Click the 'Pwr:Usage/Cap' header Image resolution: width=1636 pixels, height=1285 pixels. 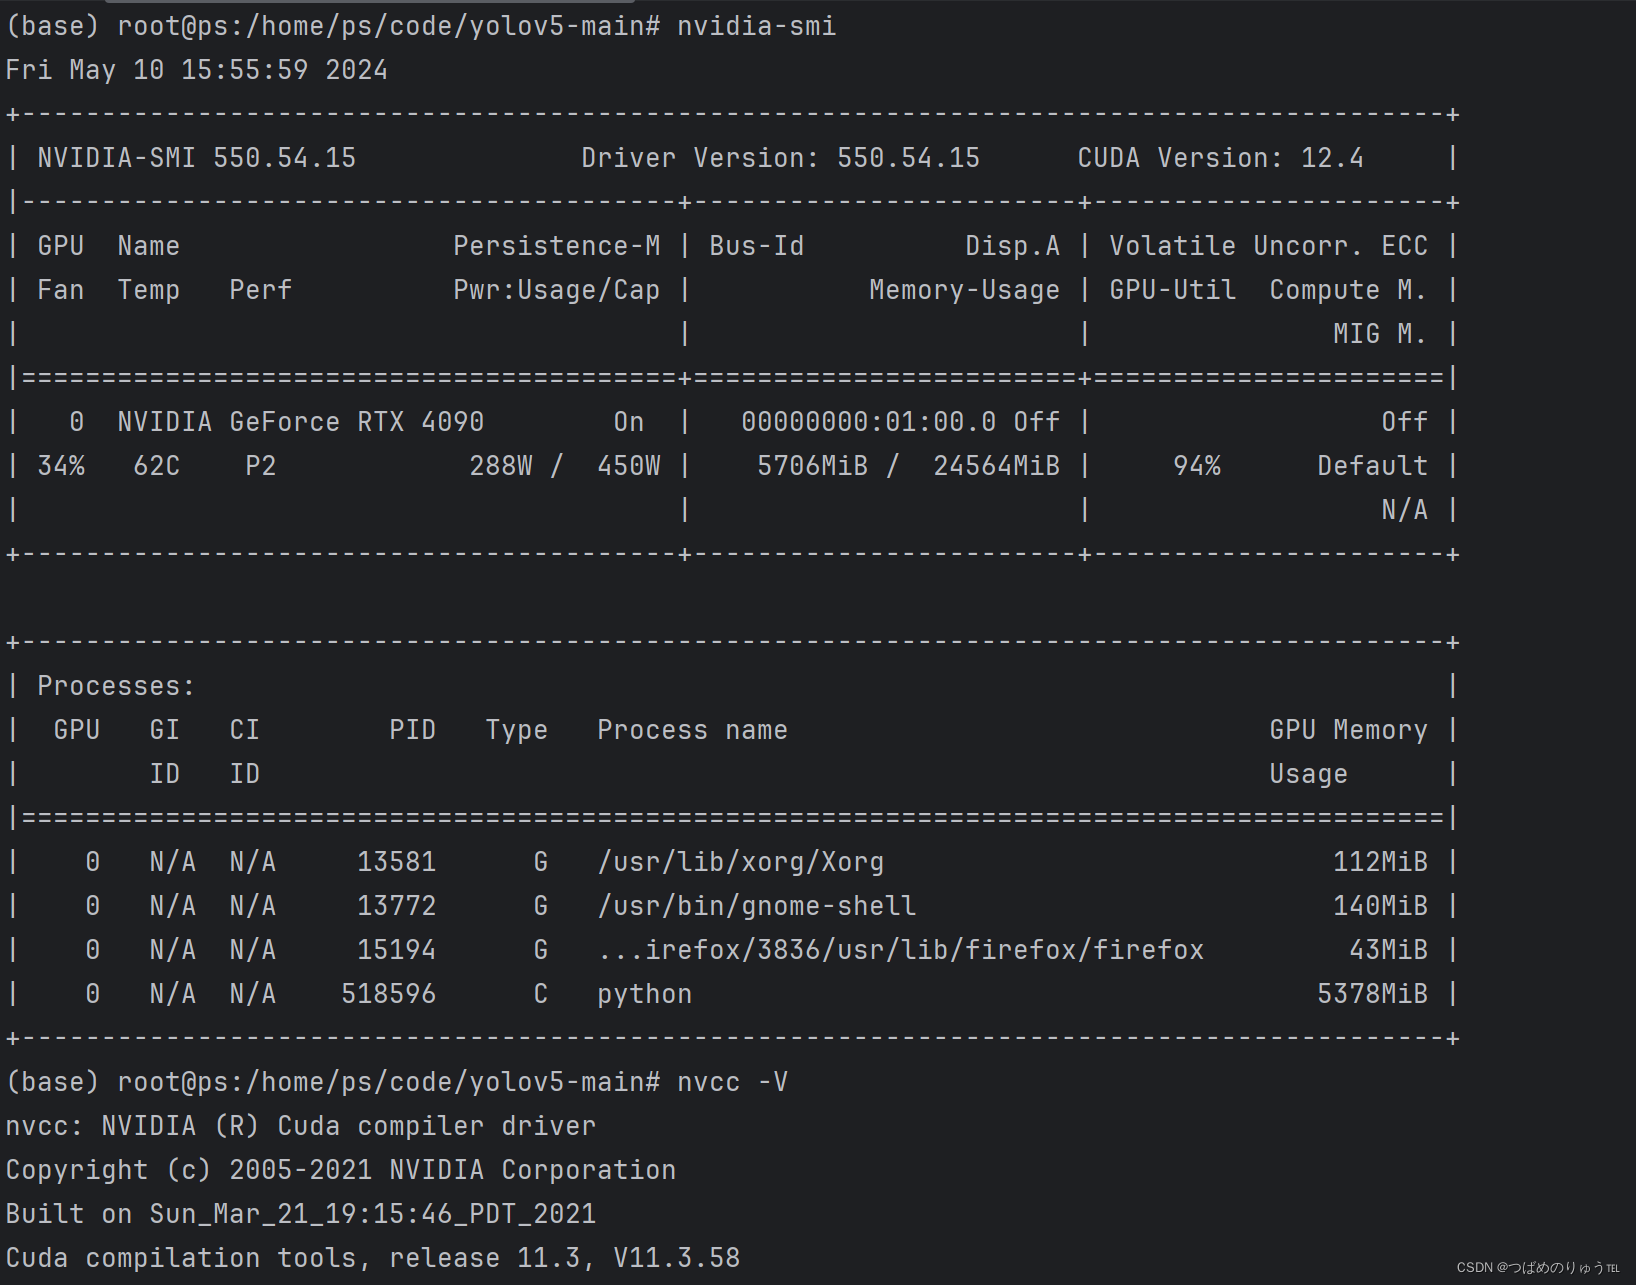tap(557, 290)
